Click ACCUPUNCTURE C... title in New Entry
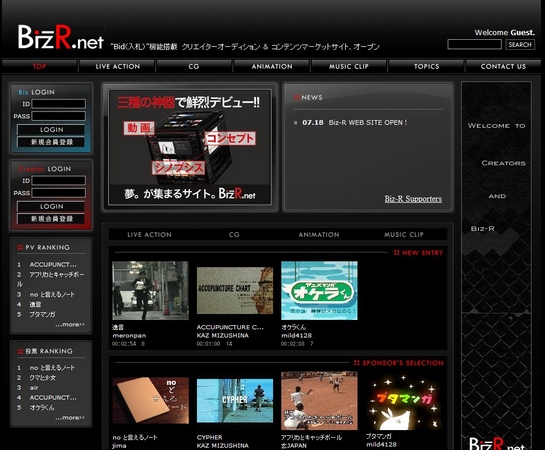Image resolution: width=545 pixels, height=450 pixels. [230, 327]
